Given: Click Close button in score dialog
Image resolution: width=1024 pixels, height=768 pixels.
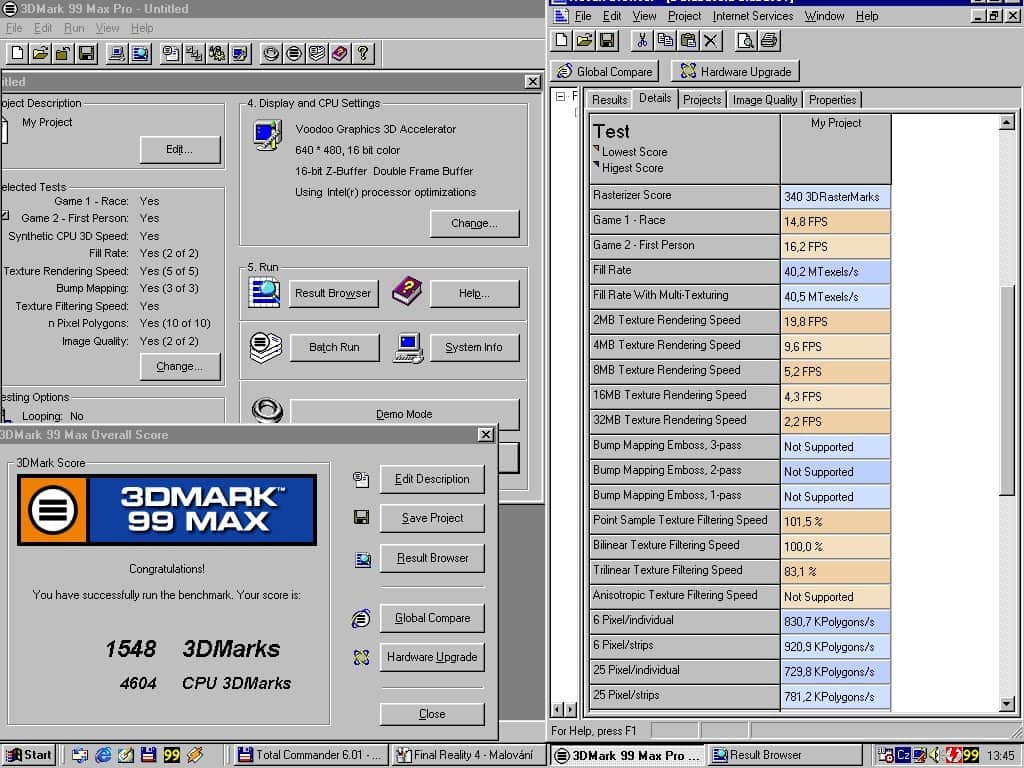Looking at the screenshot, I should point(432,714).
